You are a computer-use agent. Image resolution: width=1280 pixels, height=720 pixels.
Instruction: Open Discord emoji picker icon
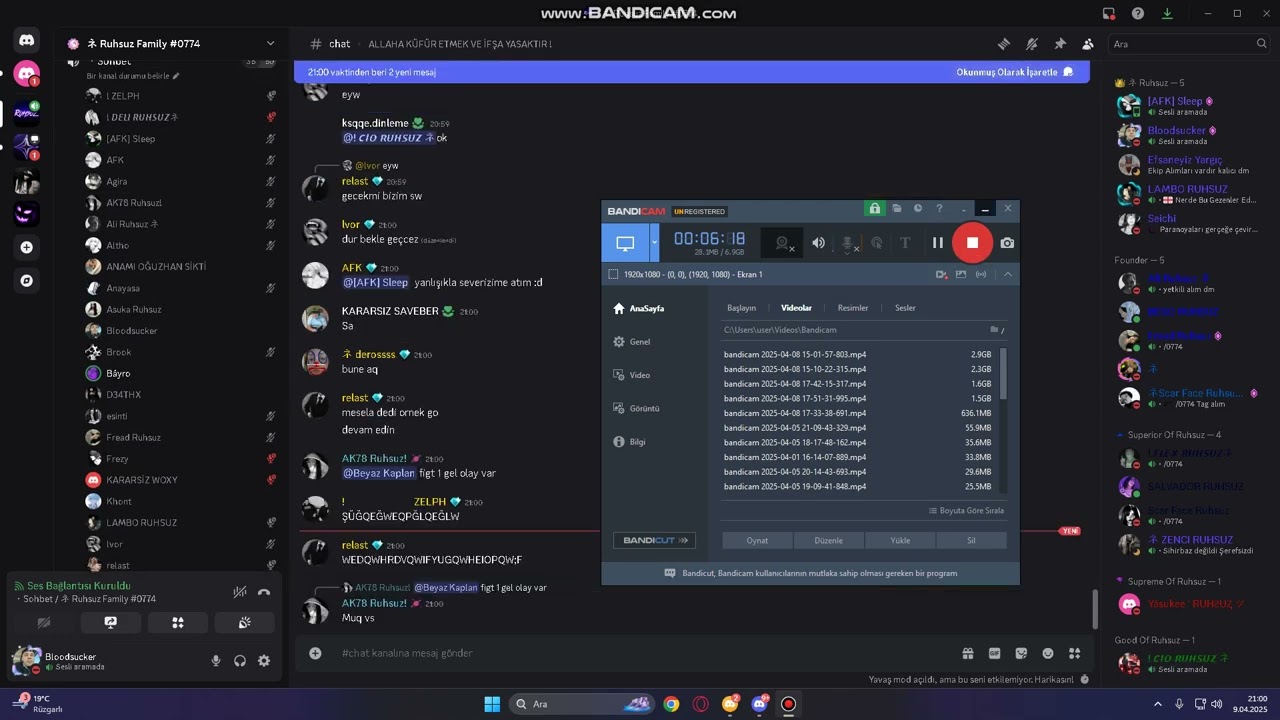1048,653
